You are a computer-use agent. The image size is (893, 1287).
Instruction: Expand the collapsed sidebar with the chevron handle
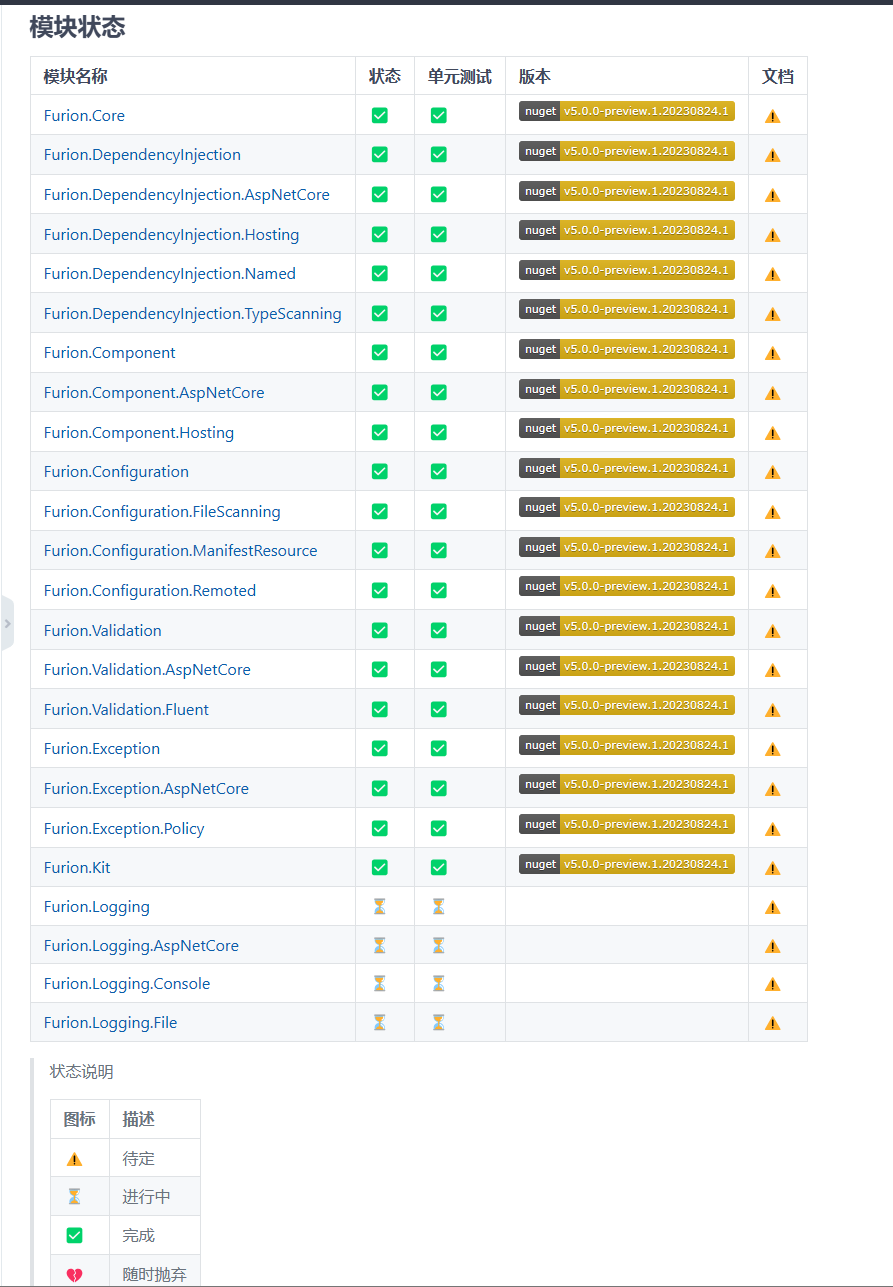[x=7, y=623]
